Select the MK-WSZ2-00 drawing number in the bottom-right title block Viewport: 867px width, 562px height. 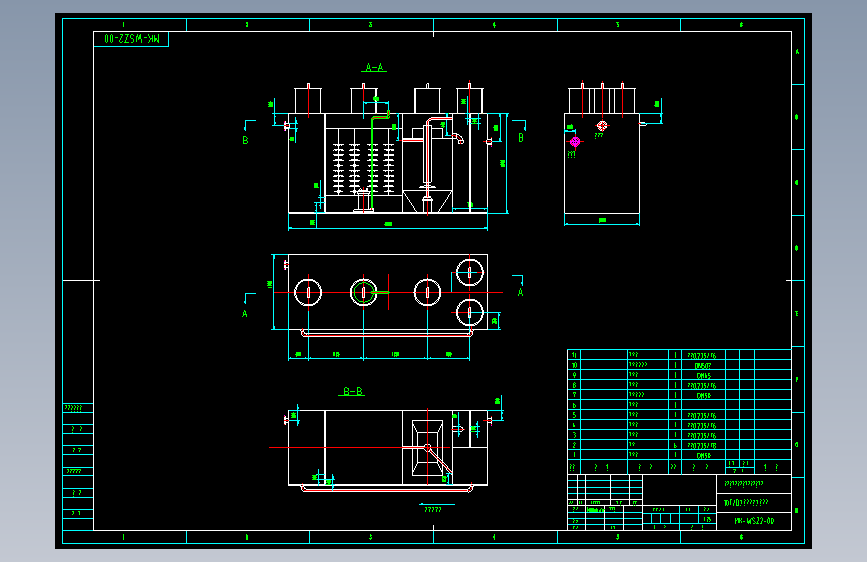[754, 521]
